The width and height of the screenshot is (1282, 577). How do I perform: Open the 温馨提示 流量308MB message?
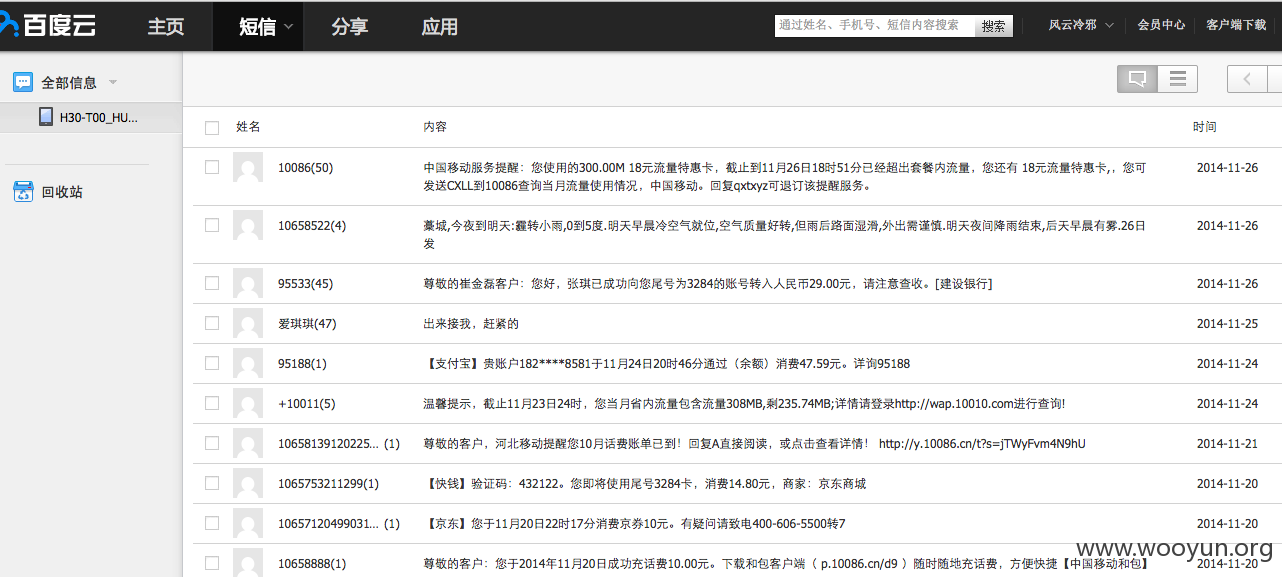click(744, 404)
